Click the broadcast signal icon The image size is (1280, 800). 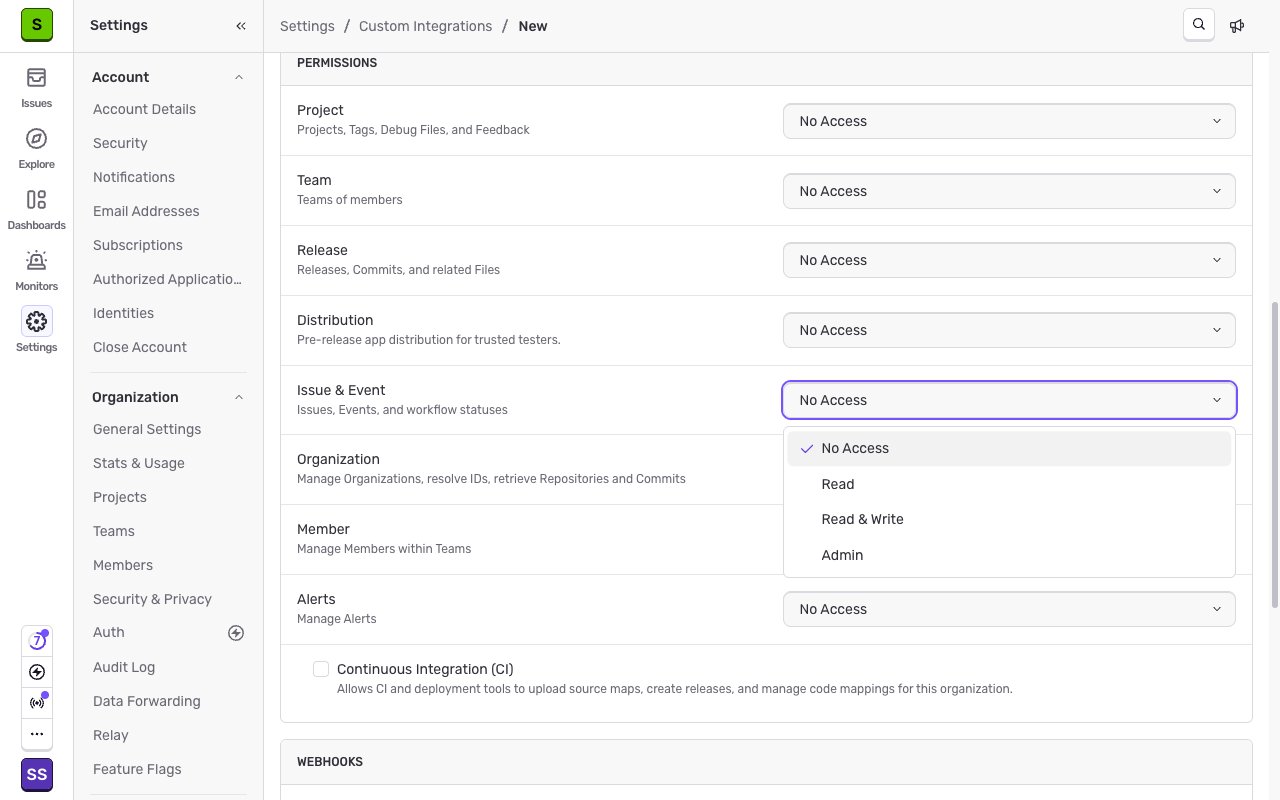(x=37, y=703)
